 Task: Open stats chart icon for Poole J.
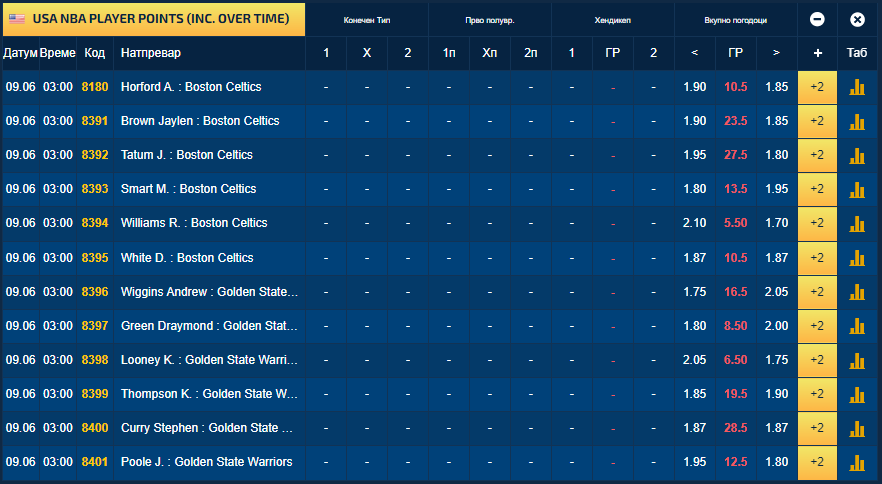point(857,462)
